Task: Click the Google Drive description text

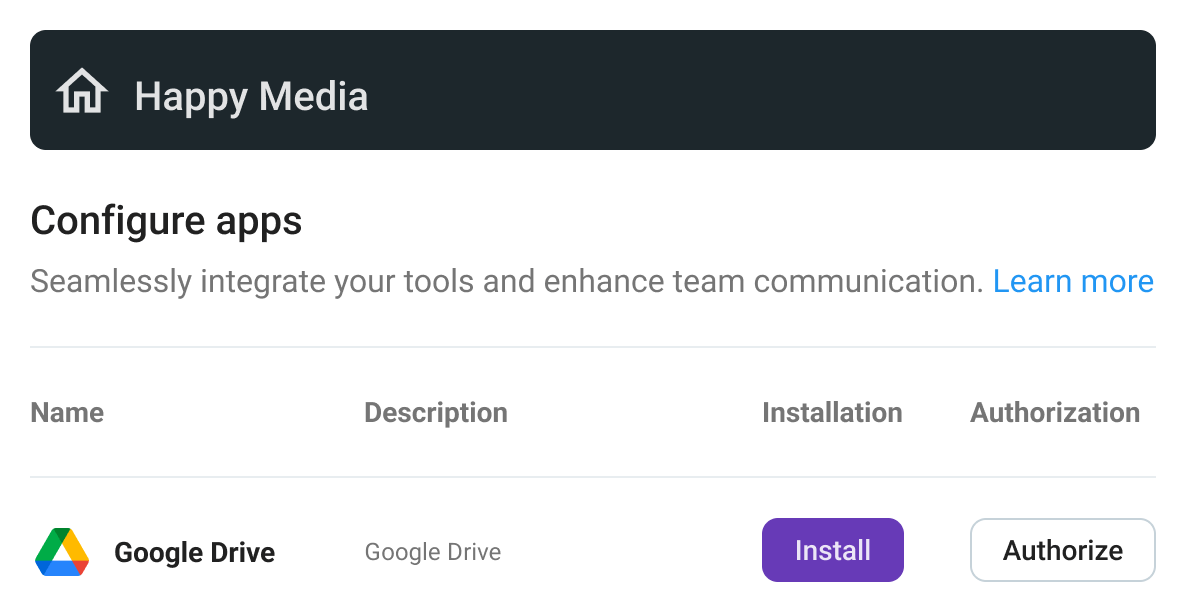Action: (433, 552)
